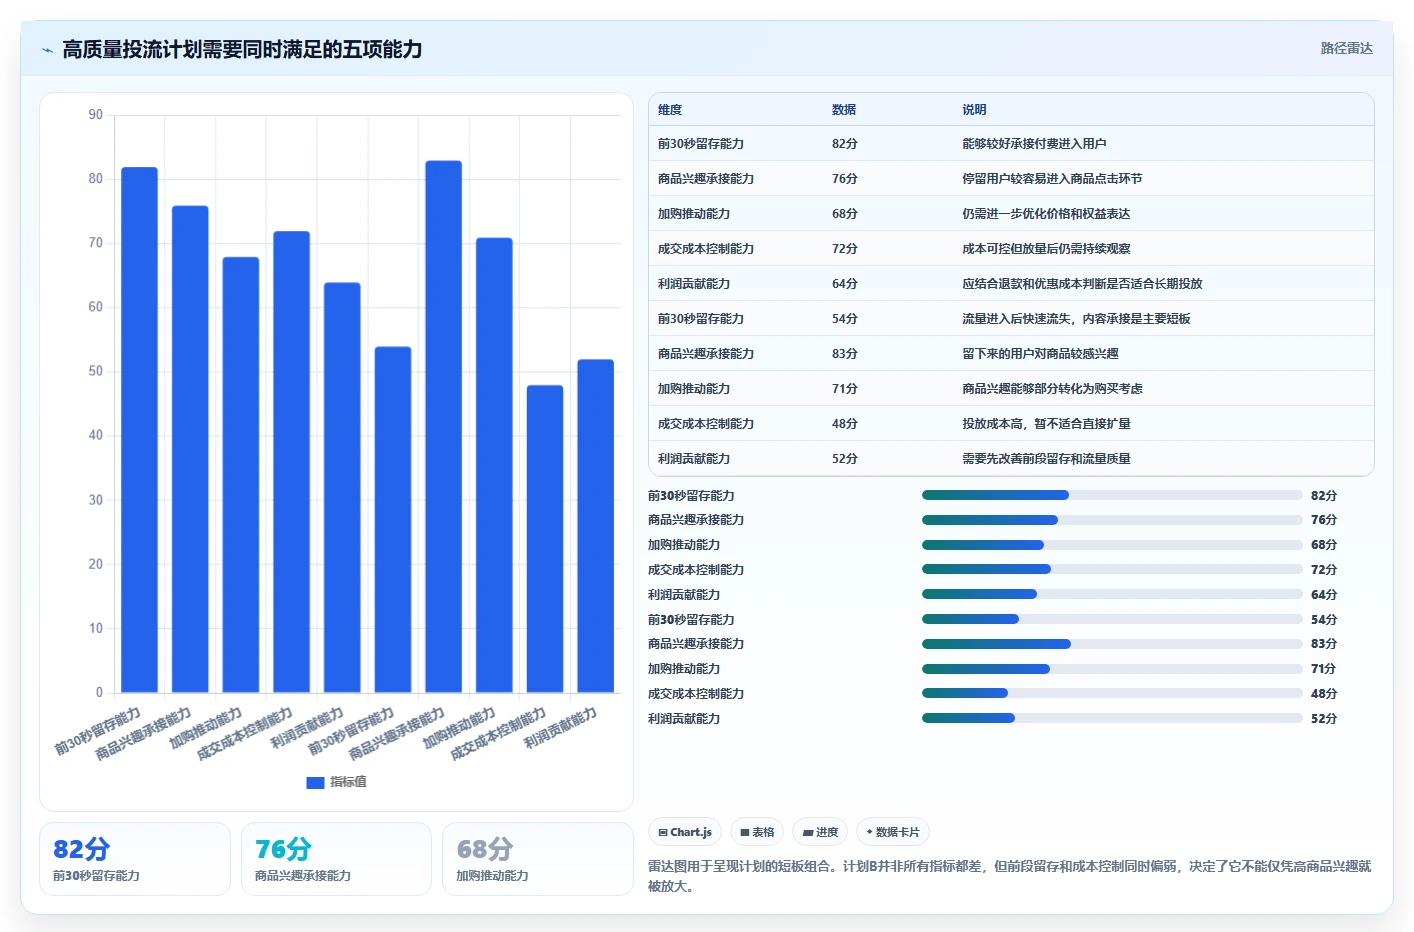Click the tallest bar in the bar chart
This screenshot has width=1414, height=932.
coord(443,426)
